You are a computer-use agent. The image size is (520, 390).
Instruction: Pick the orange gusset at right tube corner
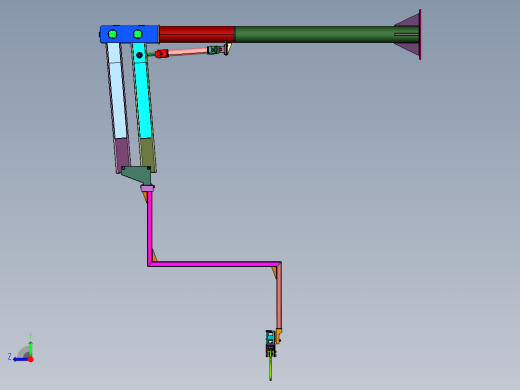click(275, 271)
